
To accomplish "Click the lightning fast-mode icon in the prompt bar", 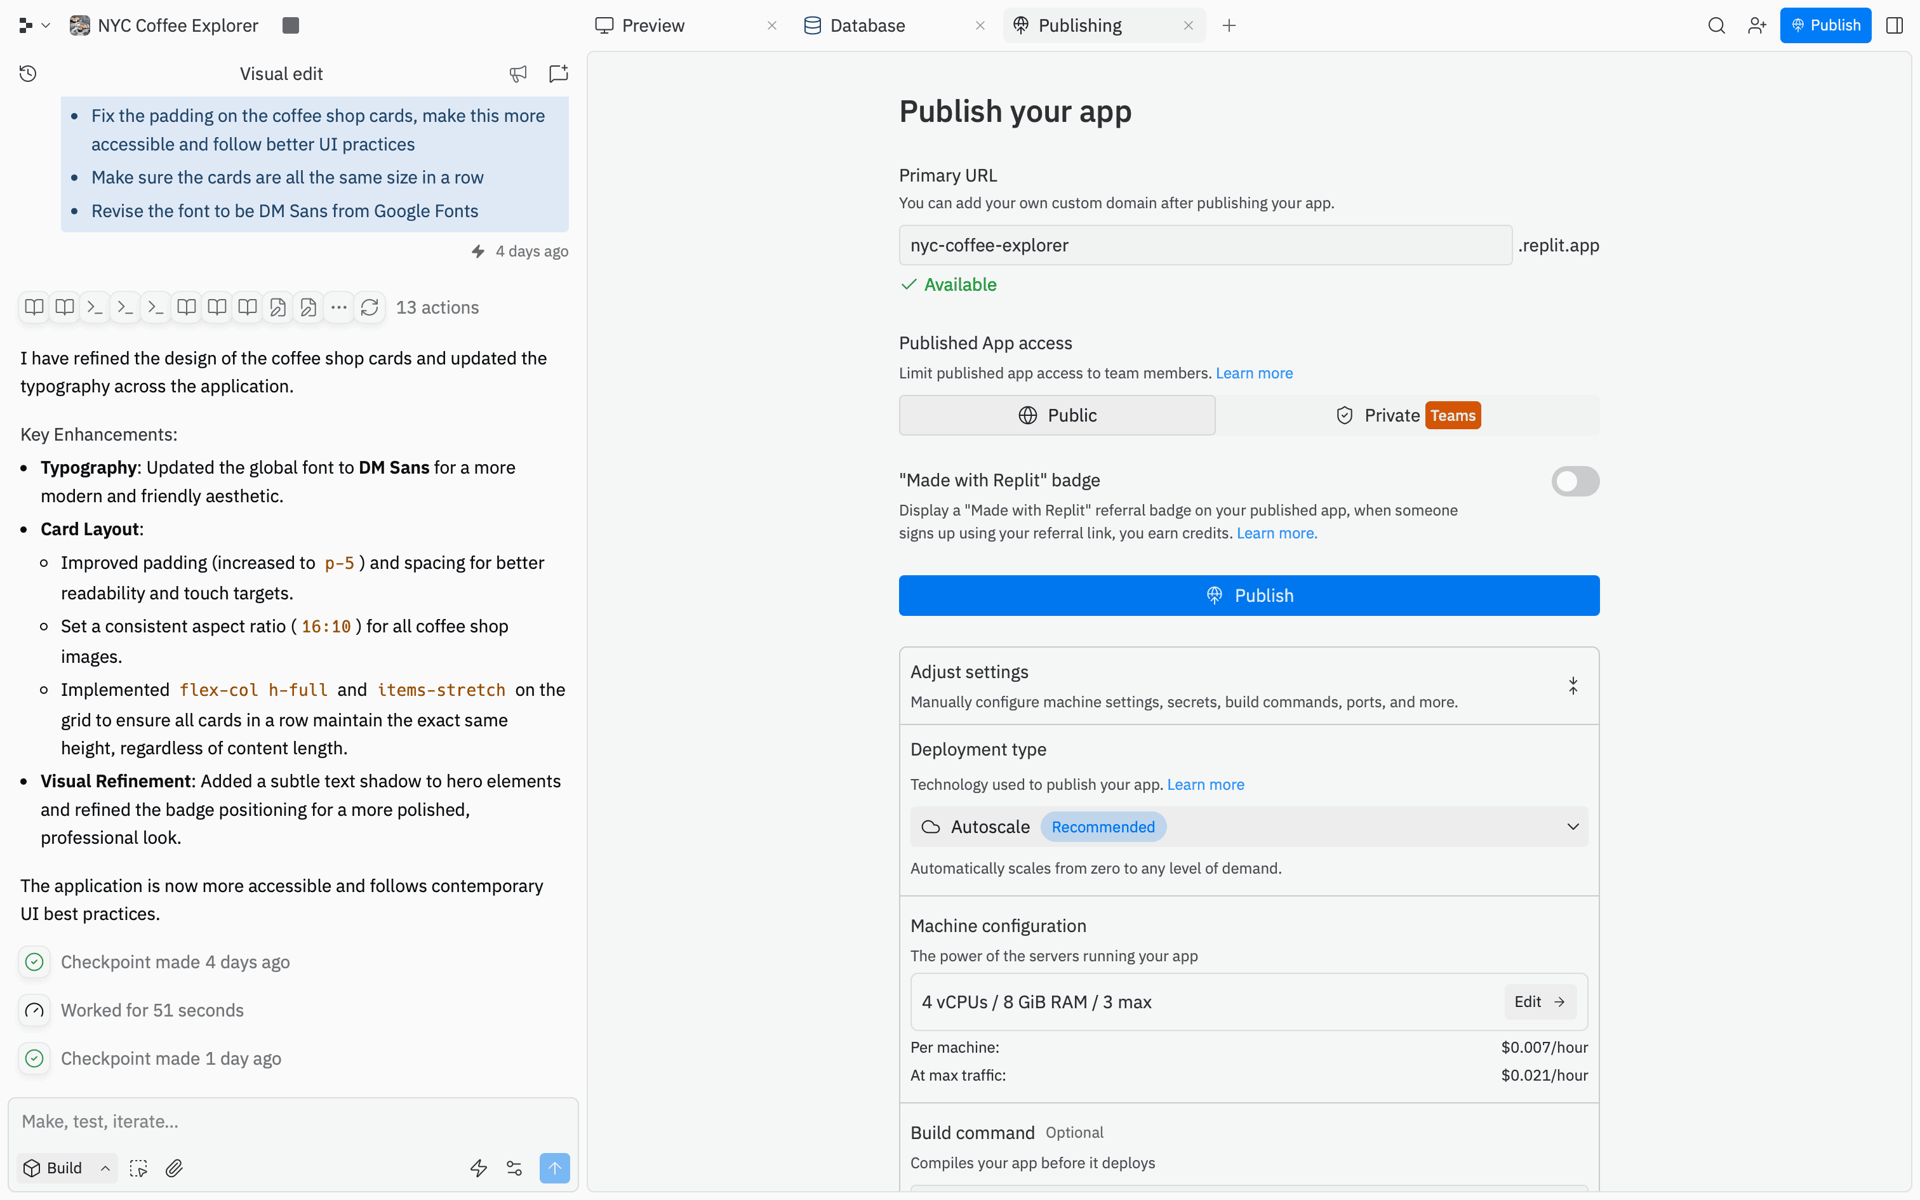I will pos(479,1168).
